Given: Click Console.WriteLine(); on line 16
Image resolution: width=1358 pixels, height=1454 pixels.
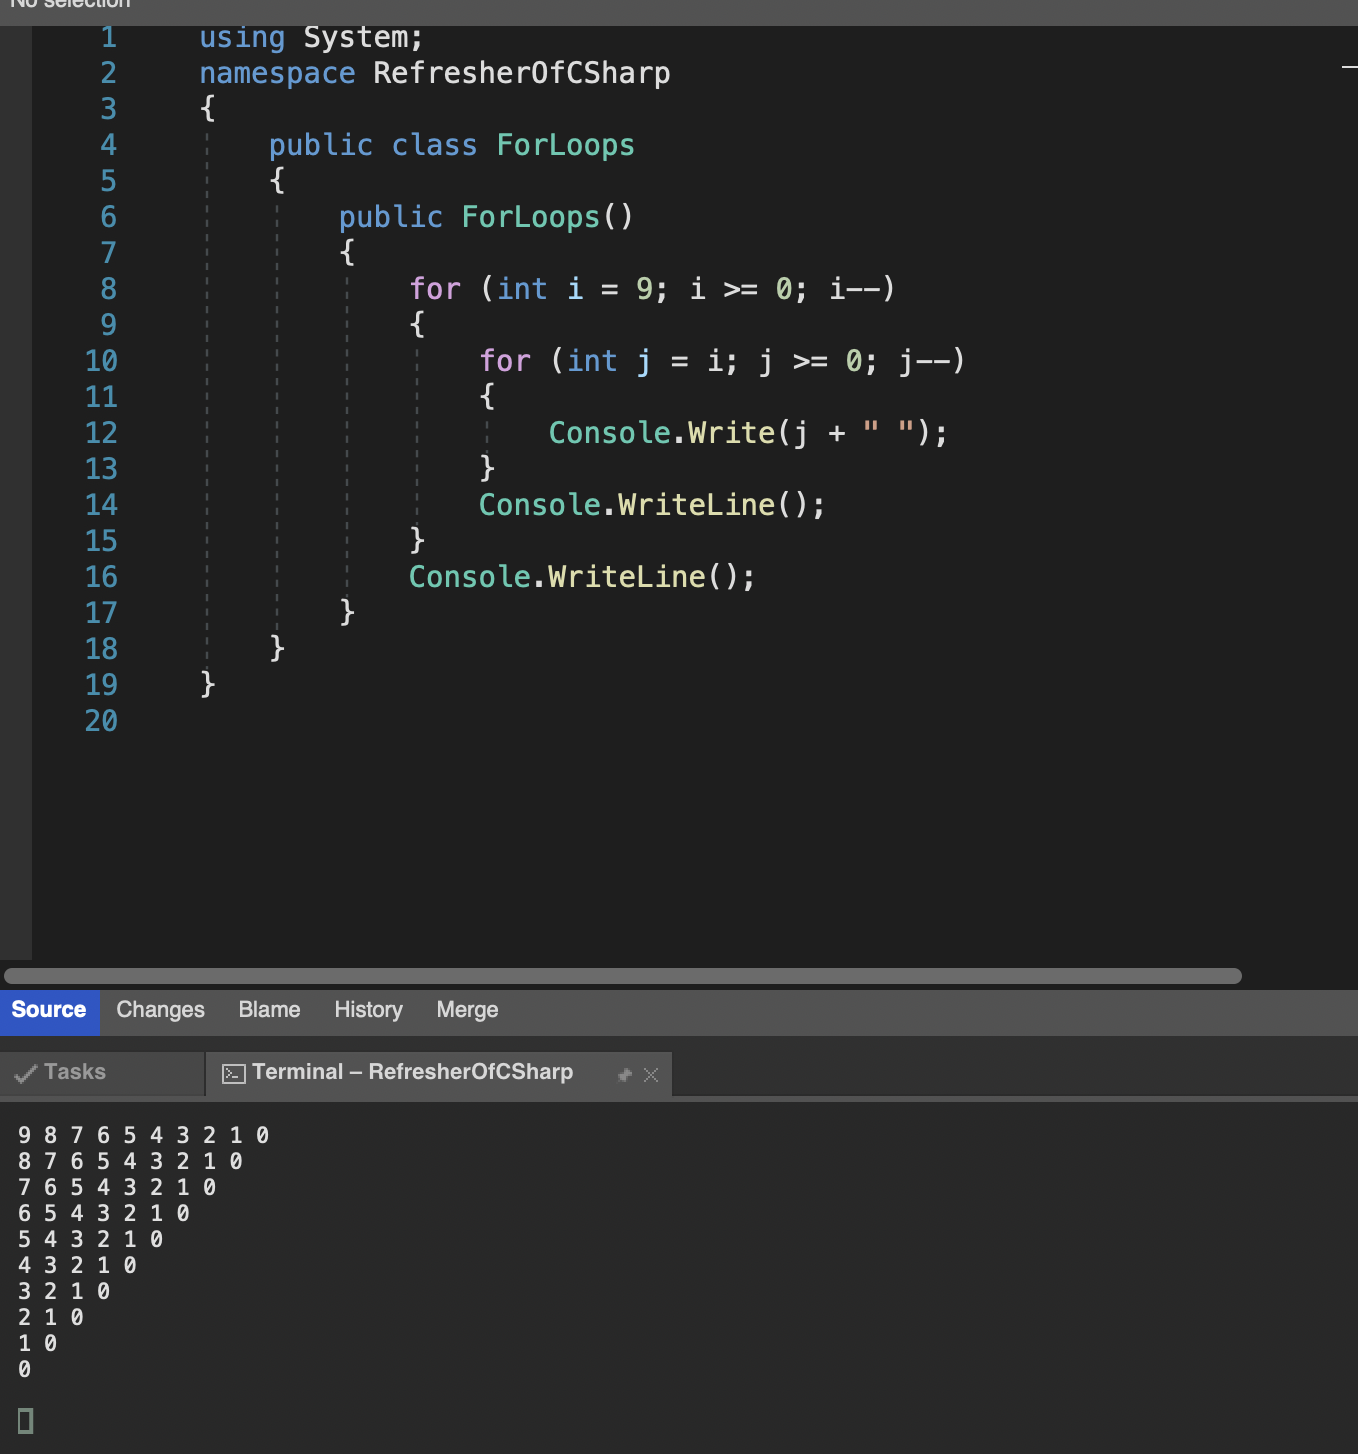Looking at the screenshot, I should pyautogui.click(x=582, y=576).
